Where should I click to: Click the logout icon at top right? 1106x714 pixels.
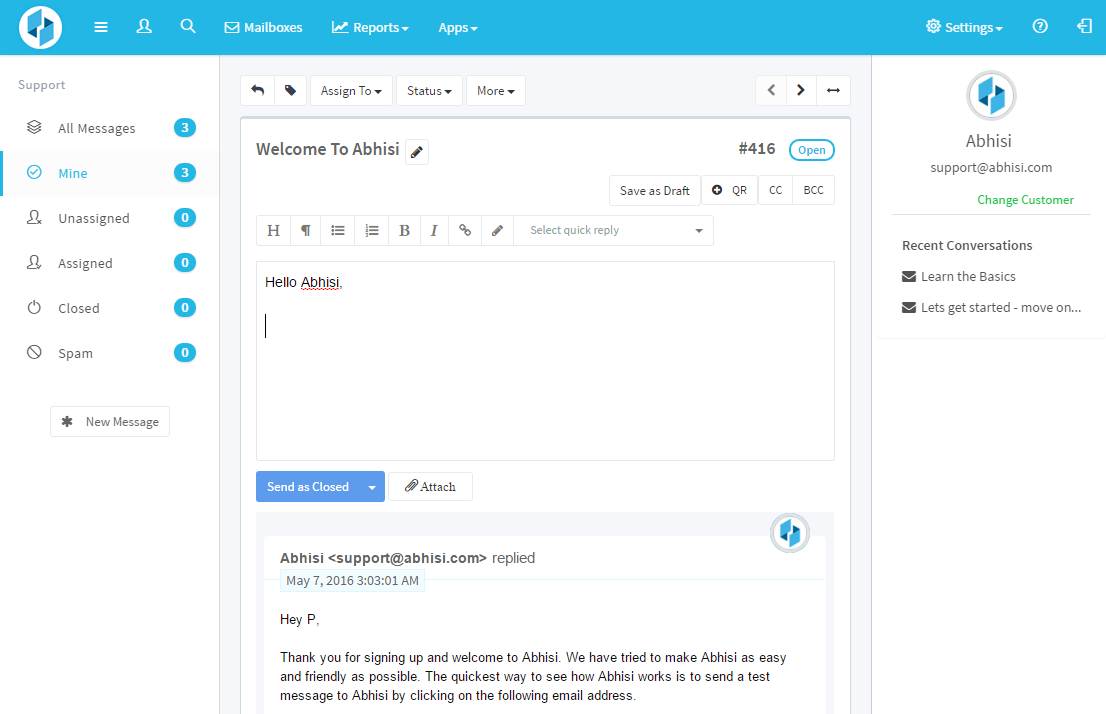click(x=1084, y=27)
